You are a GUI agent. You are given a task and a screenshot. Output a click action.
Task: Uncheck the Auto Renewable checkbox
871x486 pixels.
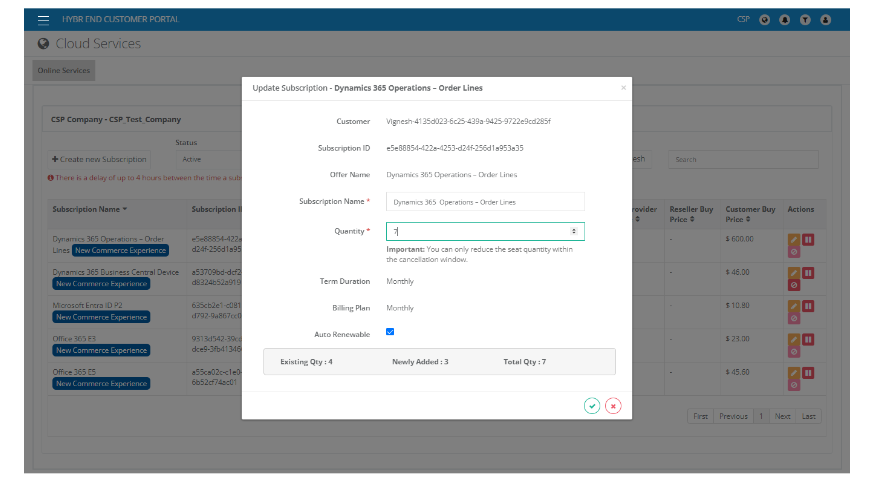click(390, 332)
